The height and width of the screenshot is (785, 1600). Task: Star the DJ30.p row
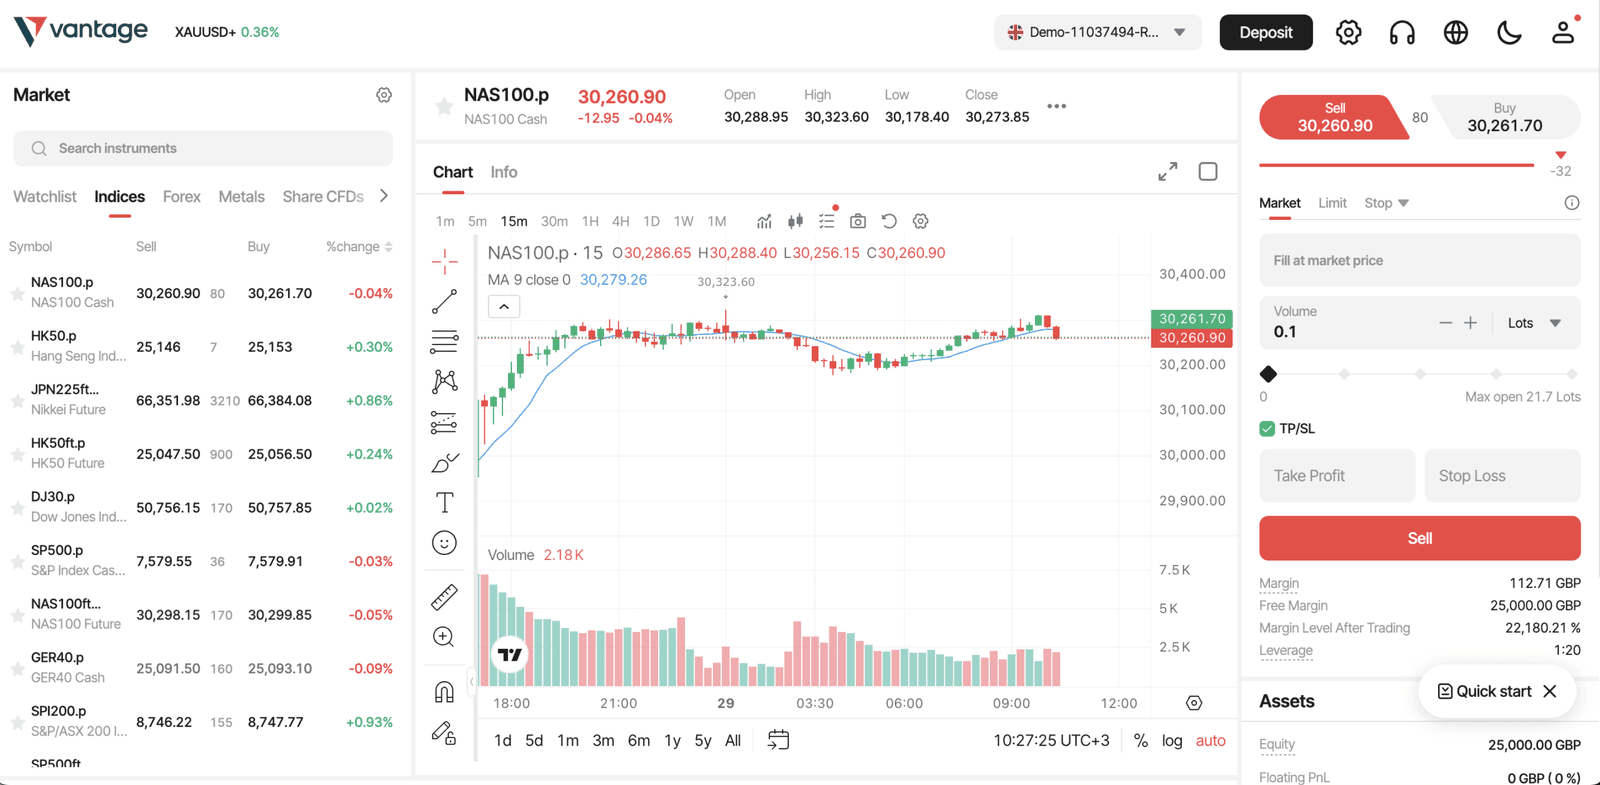point(17,508)
